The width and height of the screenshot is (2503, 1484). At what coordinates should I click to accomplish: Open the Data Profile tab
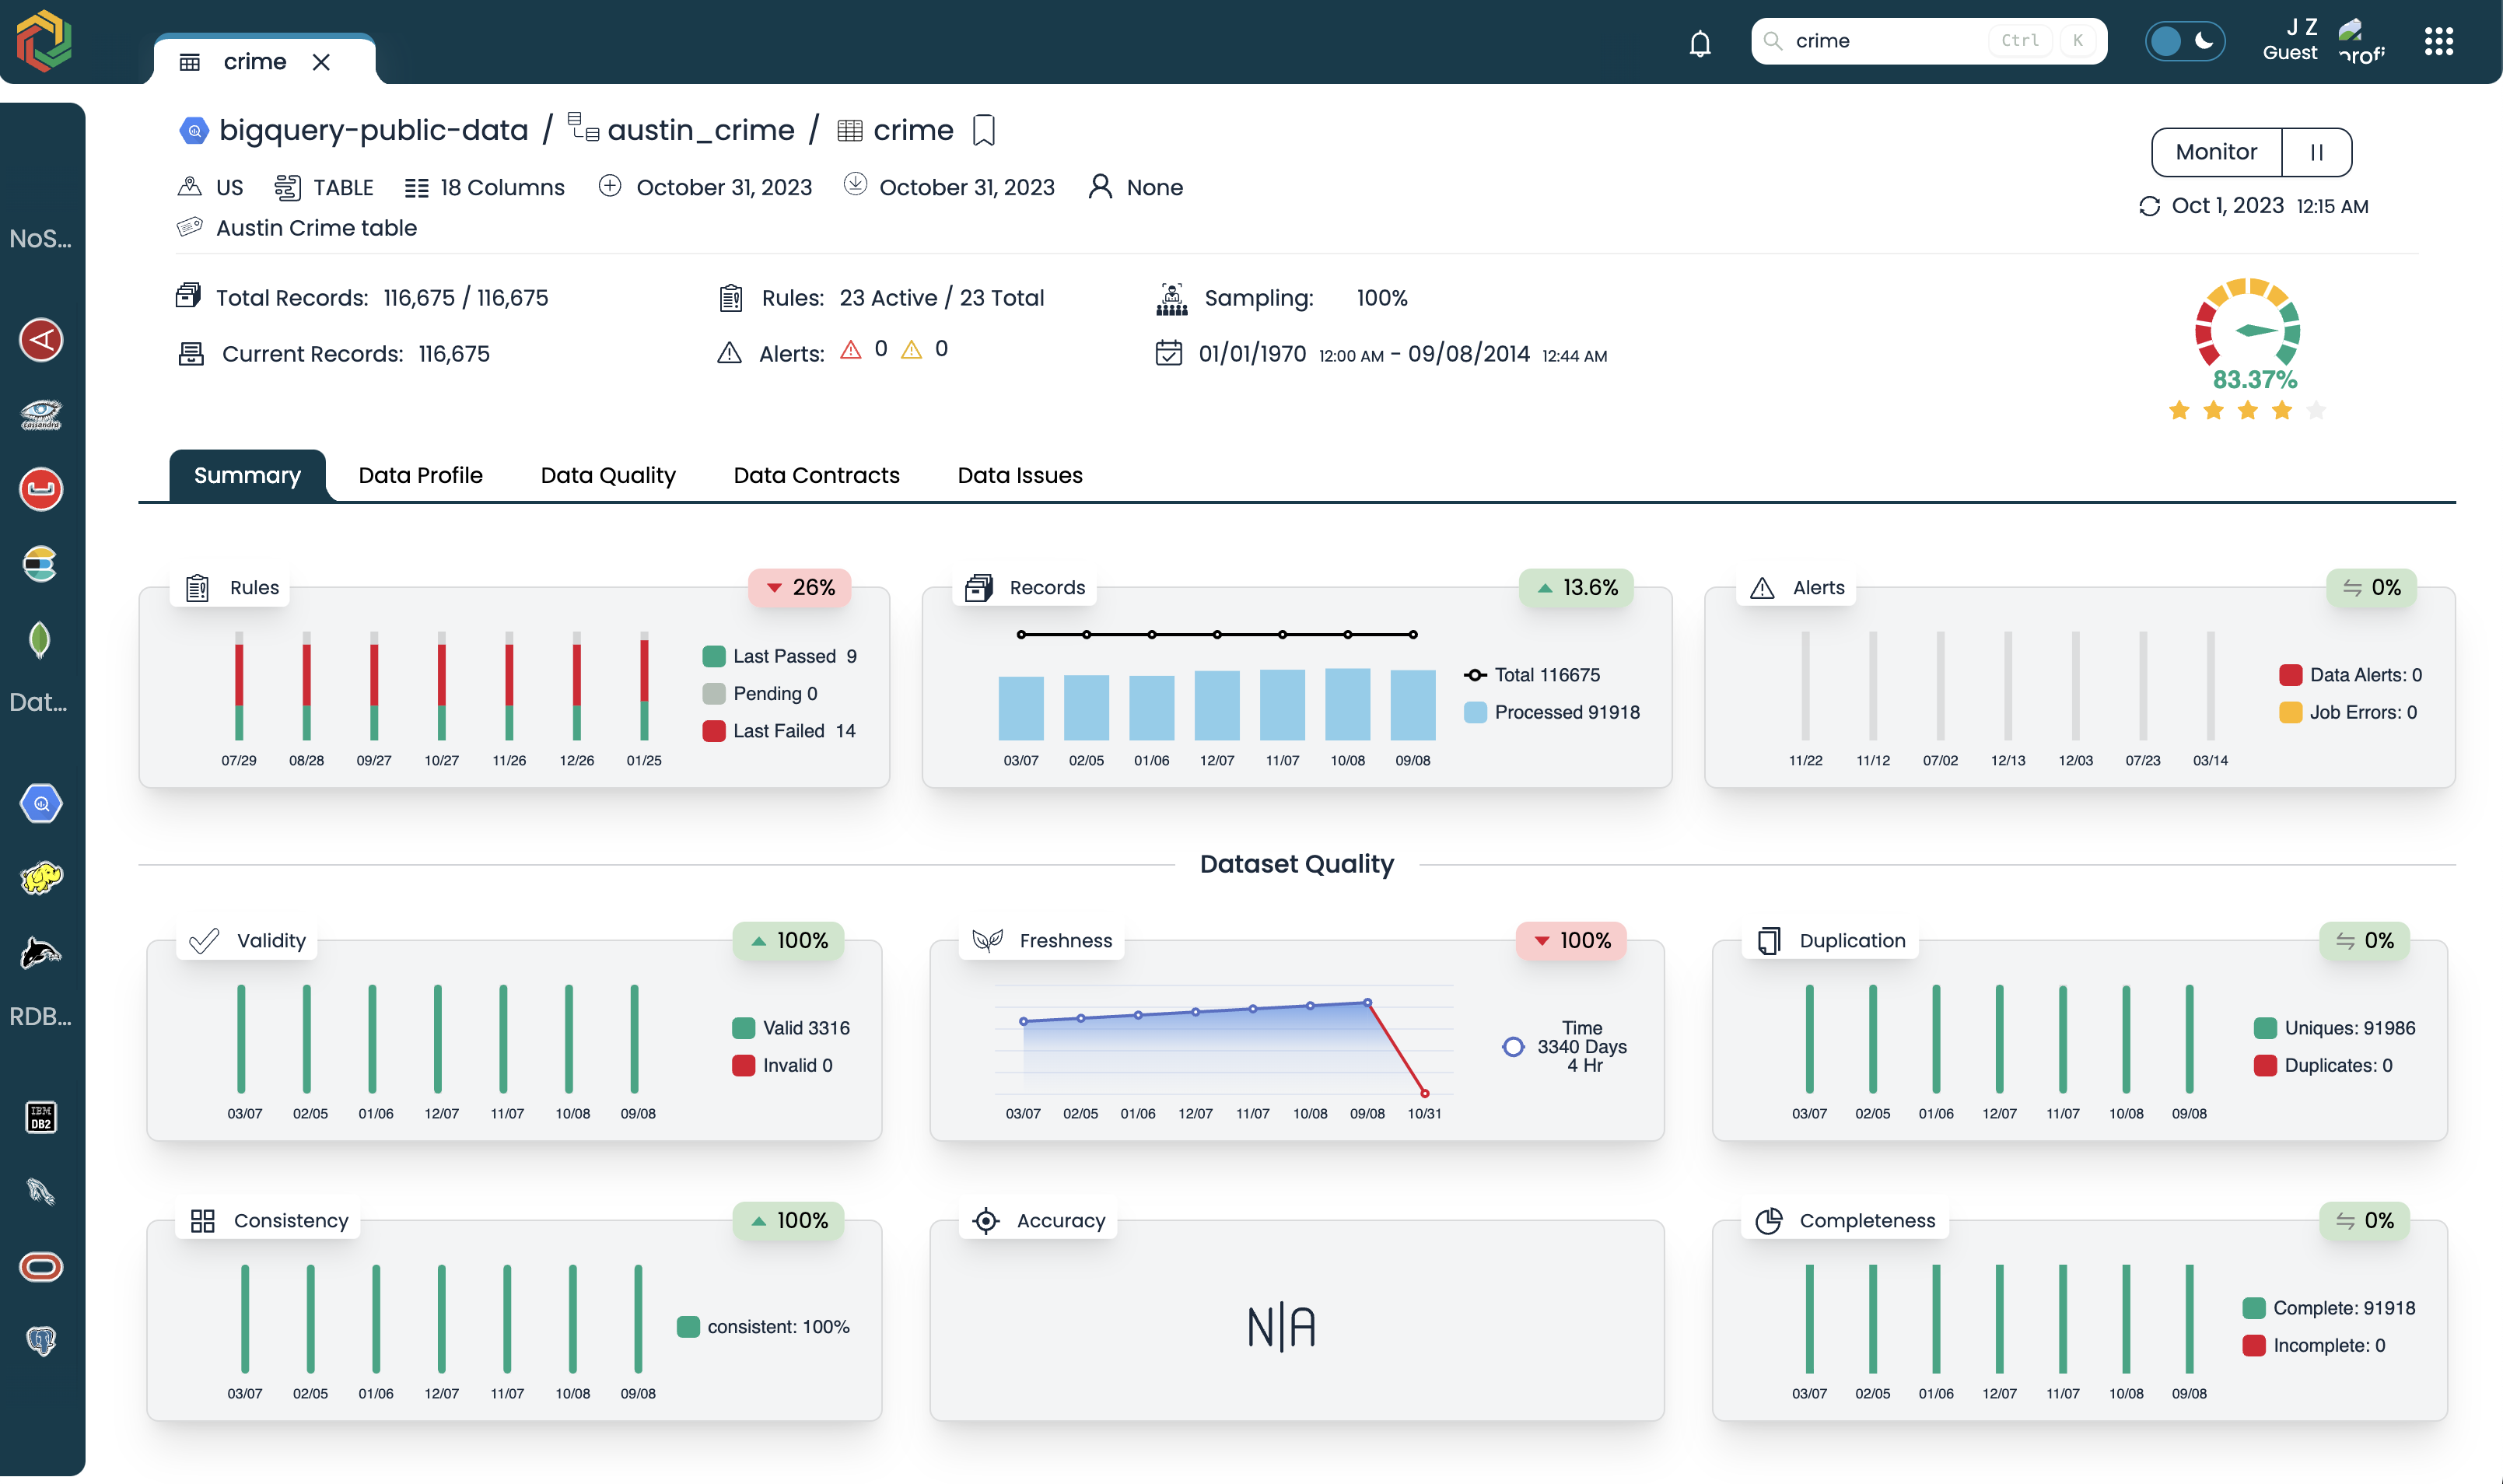pos(420,475)
